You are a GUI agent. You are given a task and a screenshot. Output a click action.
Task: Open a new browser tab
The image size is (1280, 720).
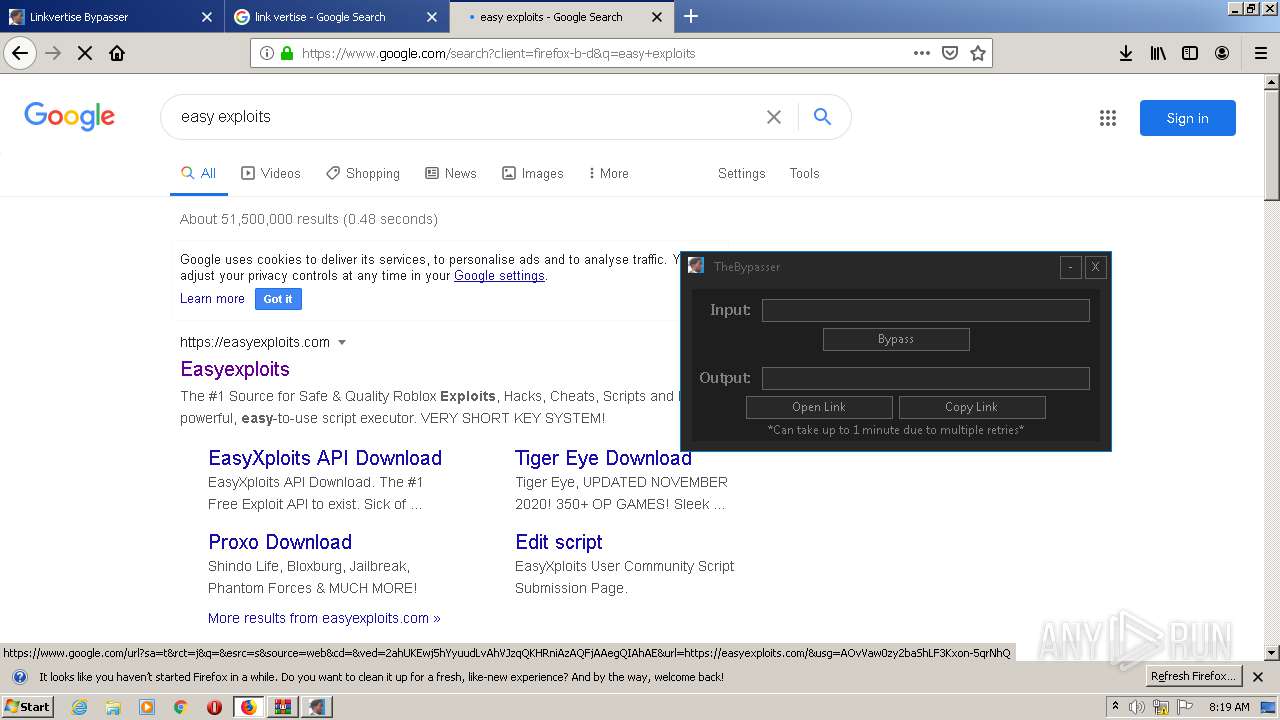coord(690,16)
